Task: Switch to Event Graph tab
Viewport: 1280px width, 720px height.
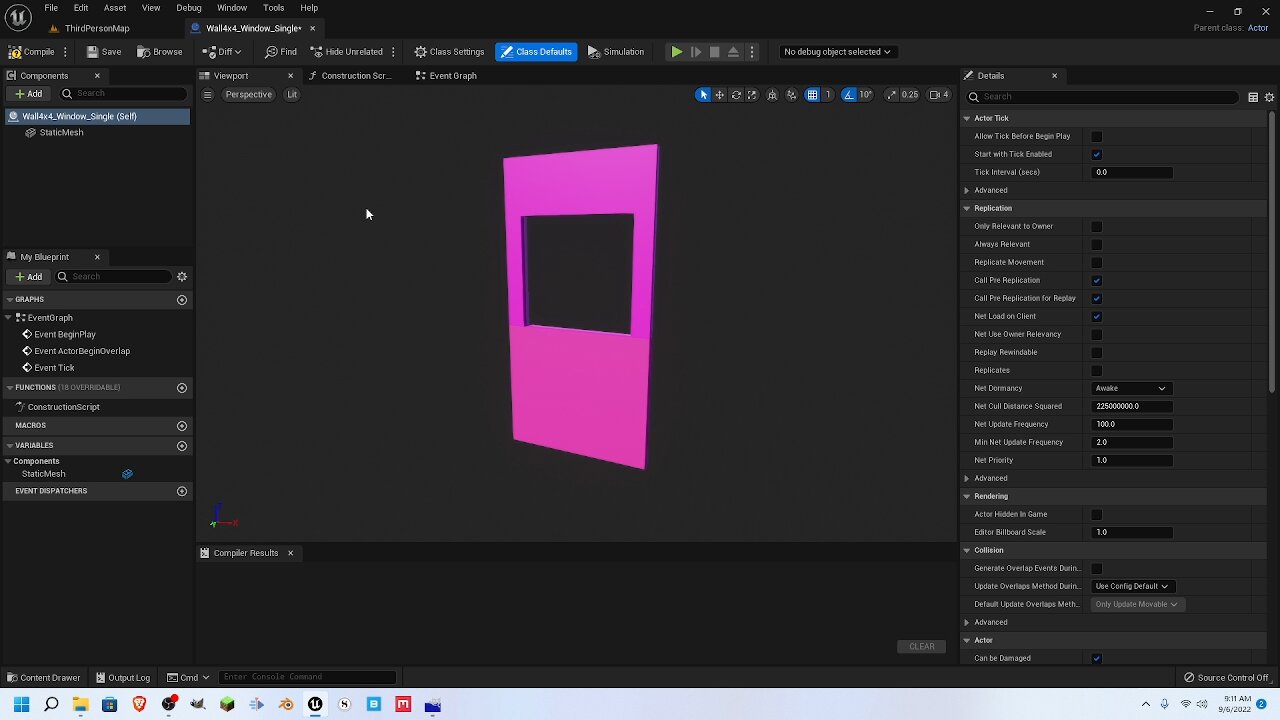Action: (x=452, y=76)
